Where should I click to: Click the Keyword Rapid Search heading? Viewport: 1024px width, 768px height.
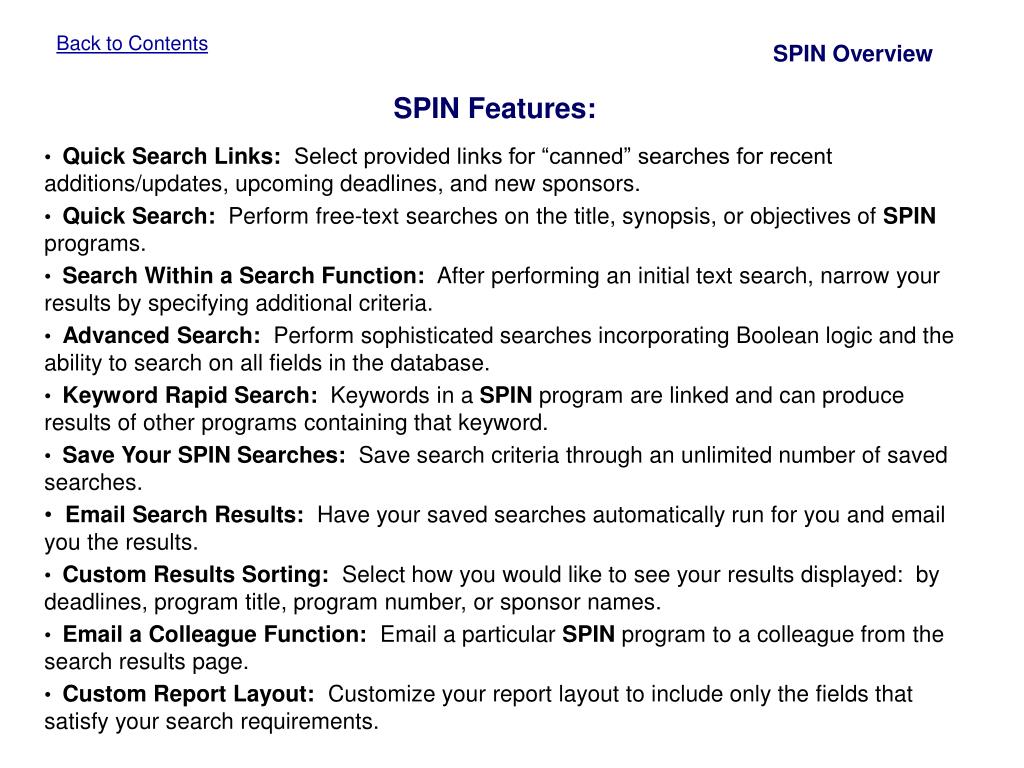coord(190,395)
